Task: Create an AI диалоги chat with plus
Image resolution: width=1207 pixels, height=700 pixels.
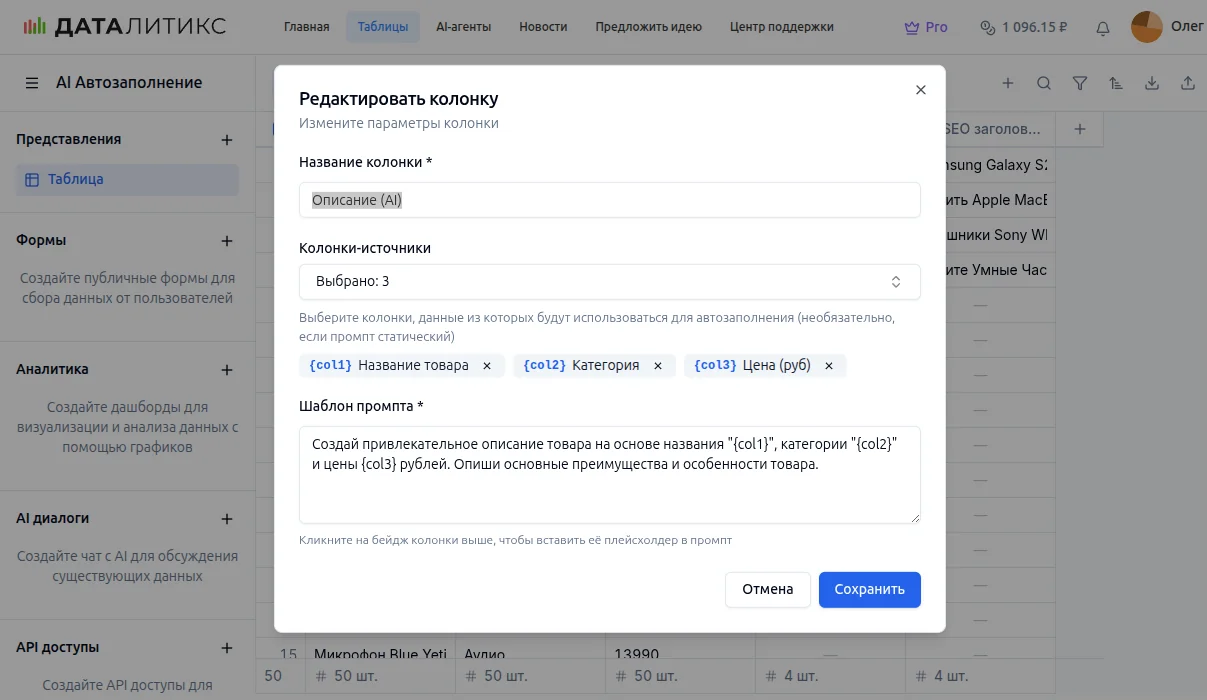Action: 227,519
